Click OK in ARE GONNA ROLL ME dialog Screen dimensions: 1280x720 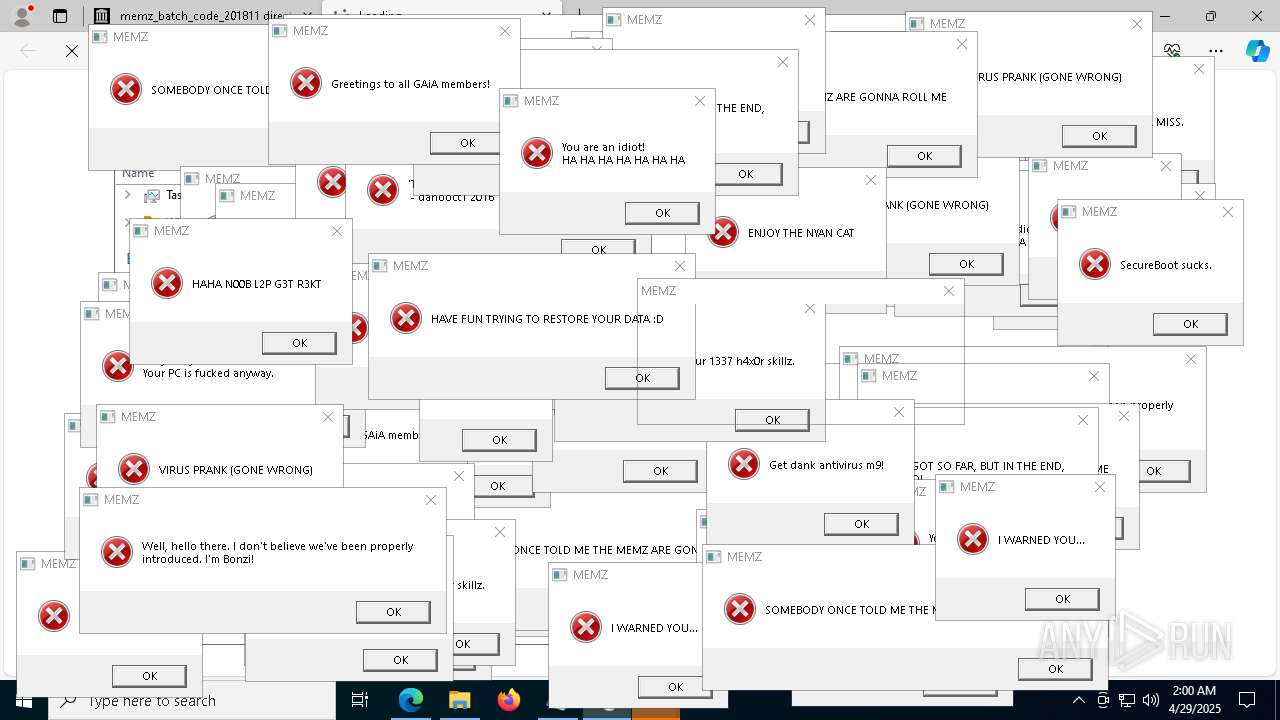pyautogui.click(x=924, y=156)
